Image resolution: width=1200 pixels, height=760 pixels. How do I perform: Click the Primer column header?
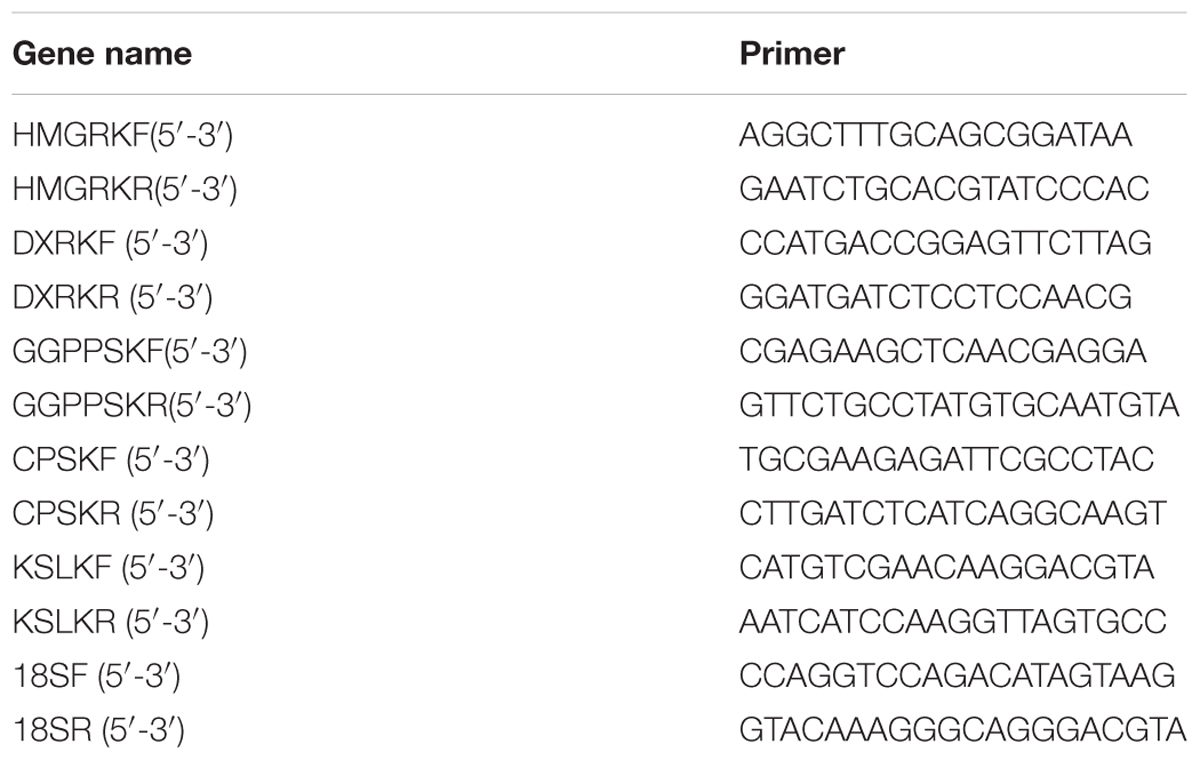tap(791, 53)
